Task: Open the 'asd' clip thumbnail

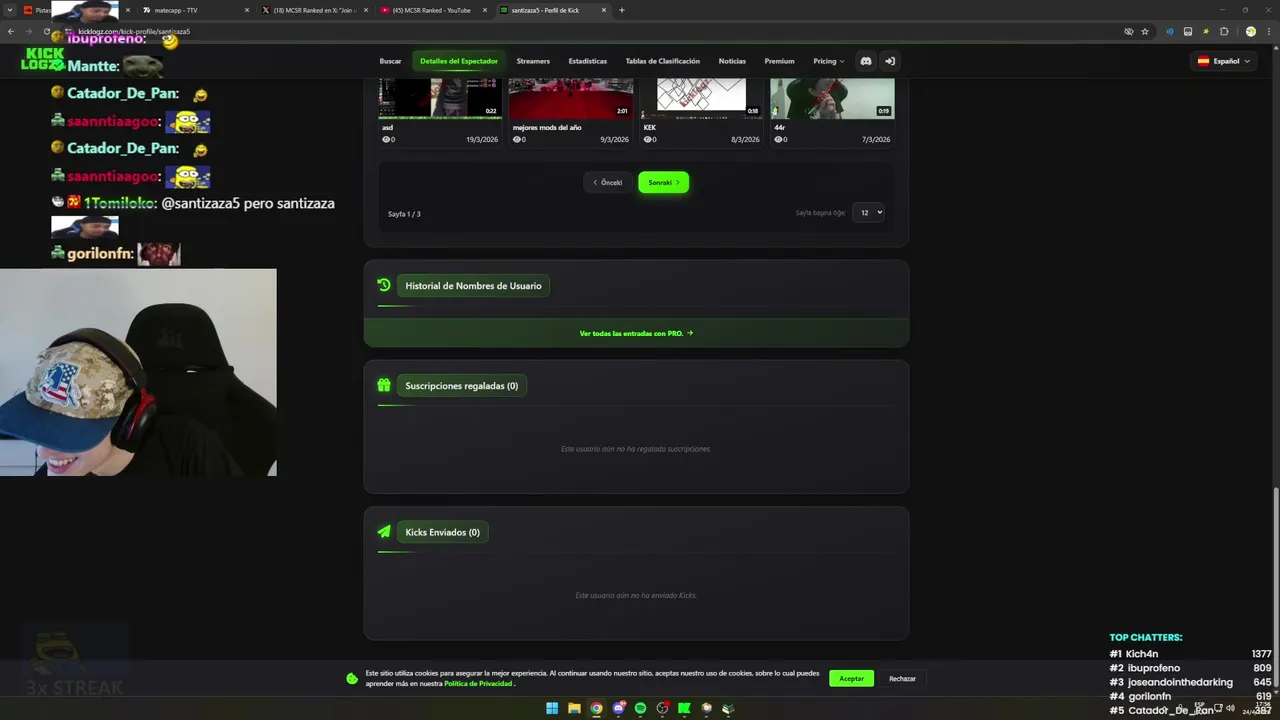Action: 440,98
